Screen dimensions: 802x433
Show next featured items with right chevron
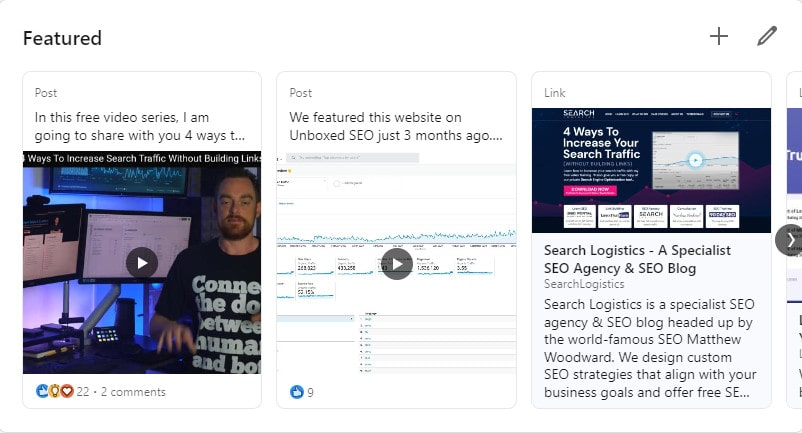(789, 240)
